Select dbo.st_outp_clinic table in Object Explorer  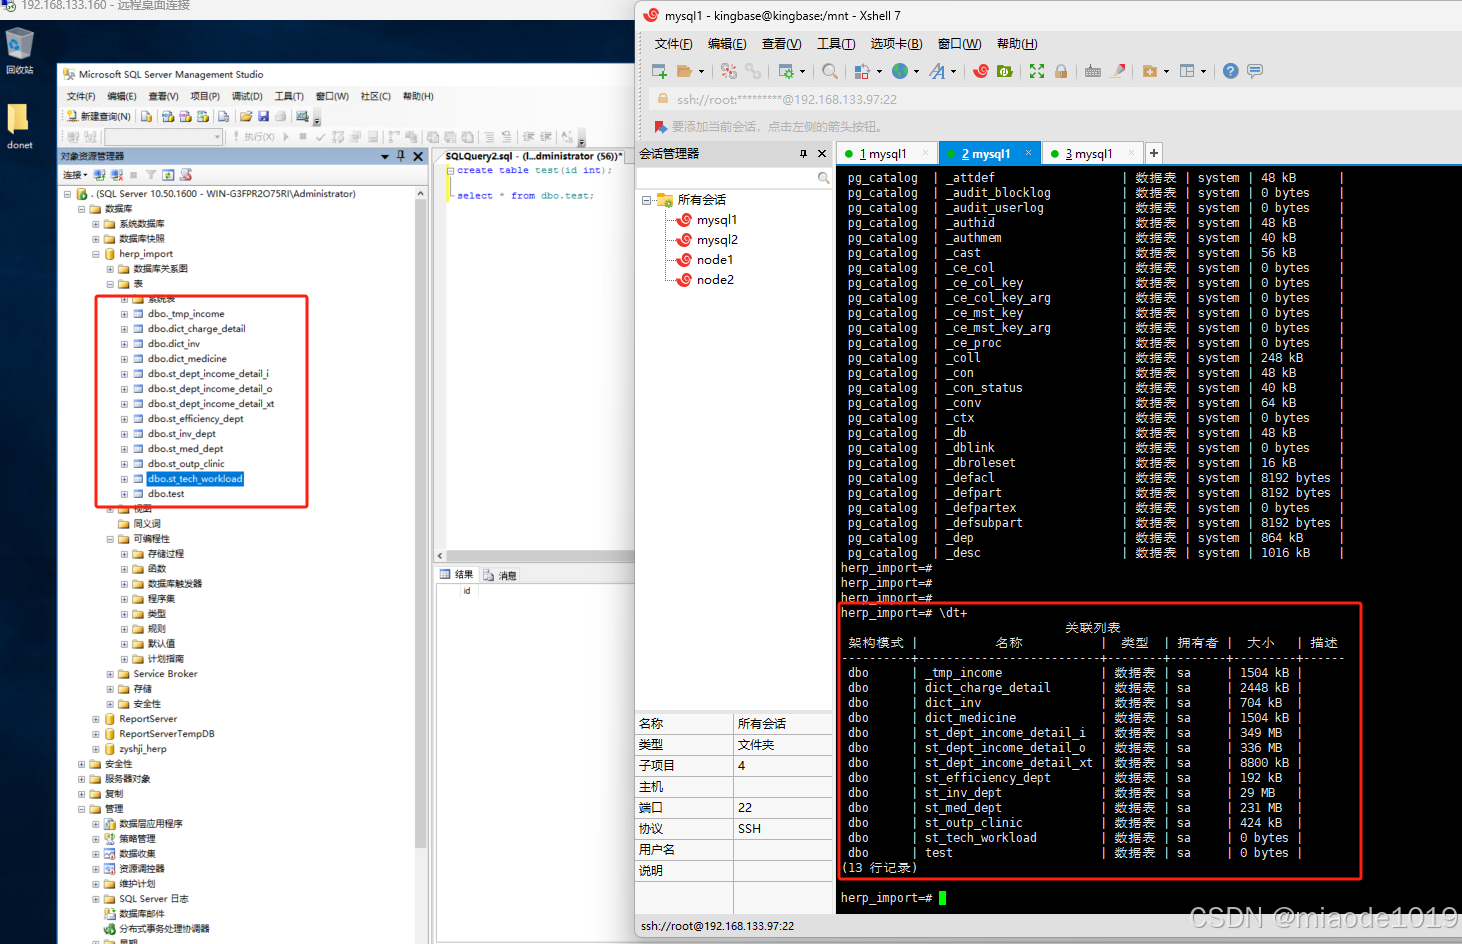(186, 464)
